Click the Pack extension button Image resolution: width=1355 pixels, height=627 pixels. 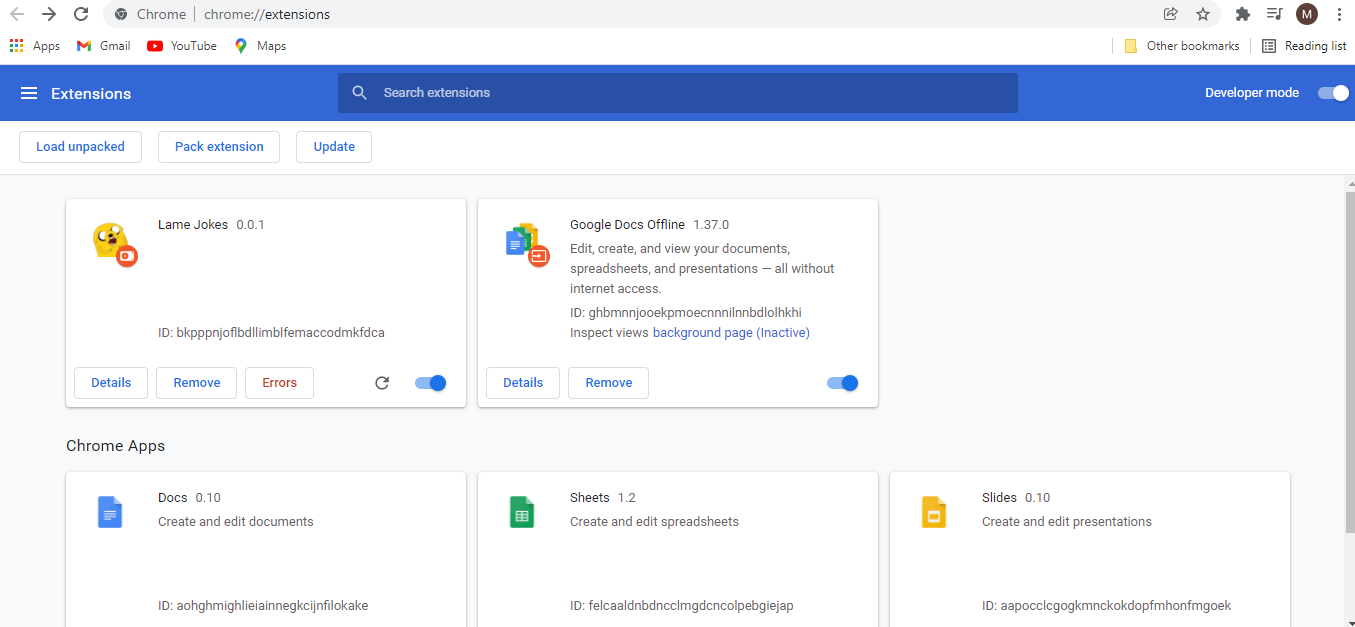pos(219,147)
